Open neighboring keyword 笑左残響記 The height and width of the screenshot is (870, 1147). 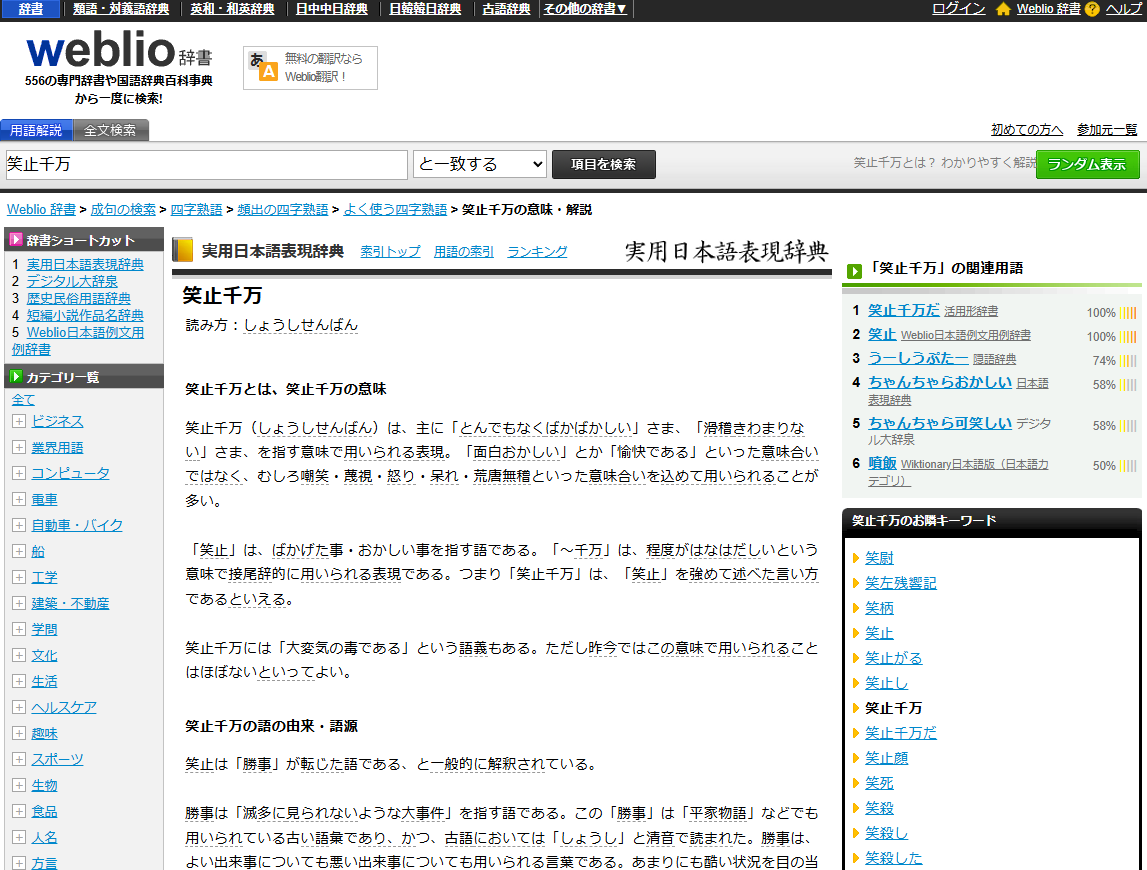pos(900,583)
